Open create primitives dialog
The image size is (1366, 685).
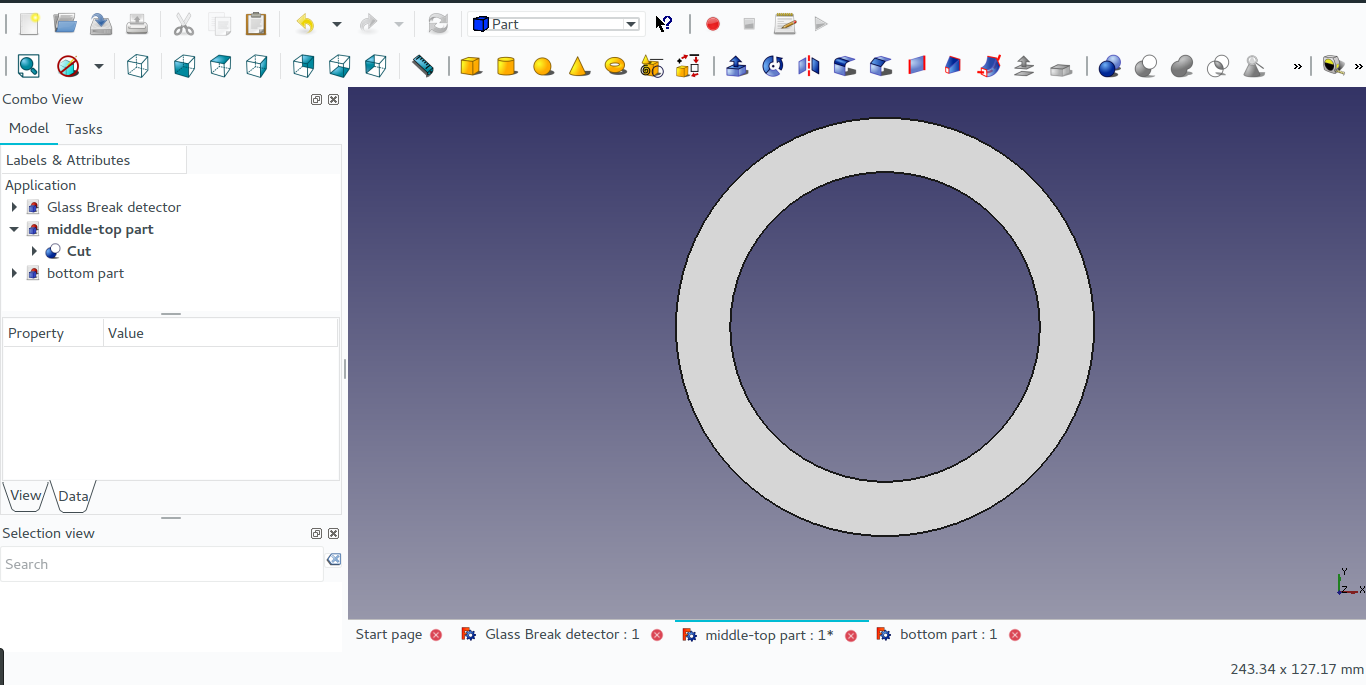point(652,66)
